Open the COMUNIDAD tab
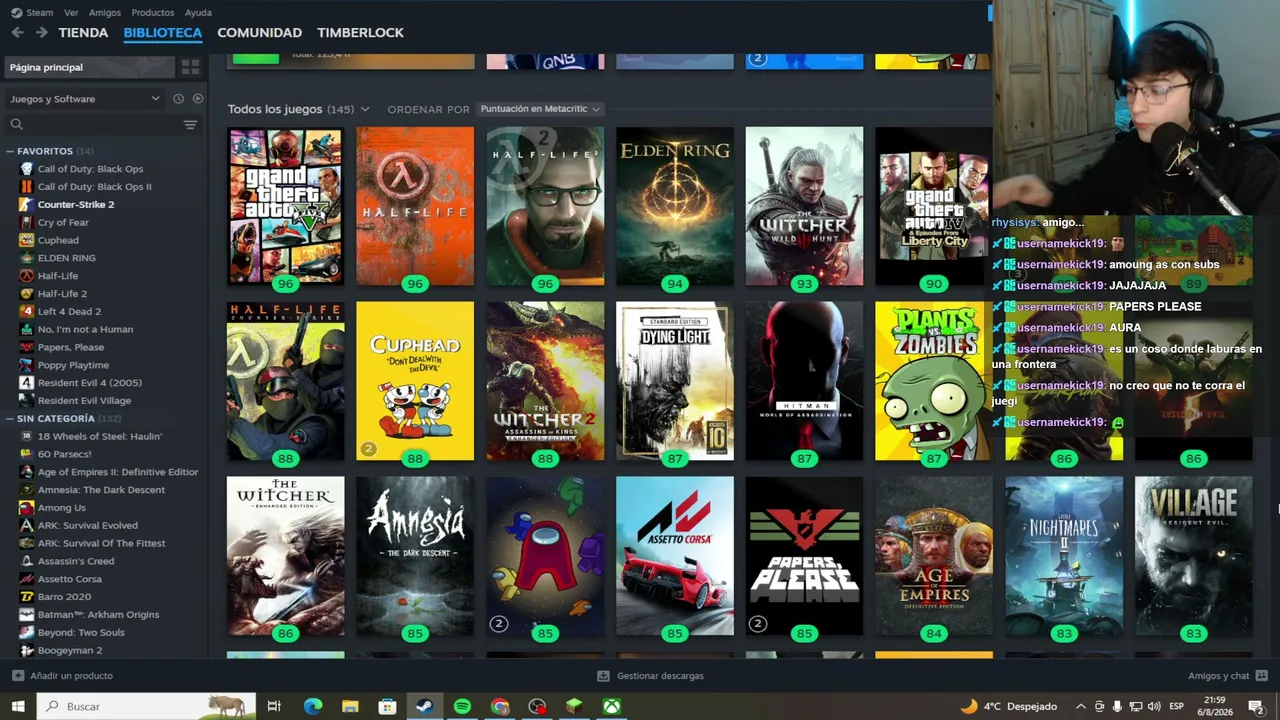This screenshot has width=1280, height=720. point(260,32)
